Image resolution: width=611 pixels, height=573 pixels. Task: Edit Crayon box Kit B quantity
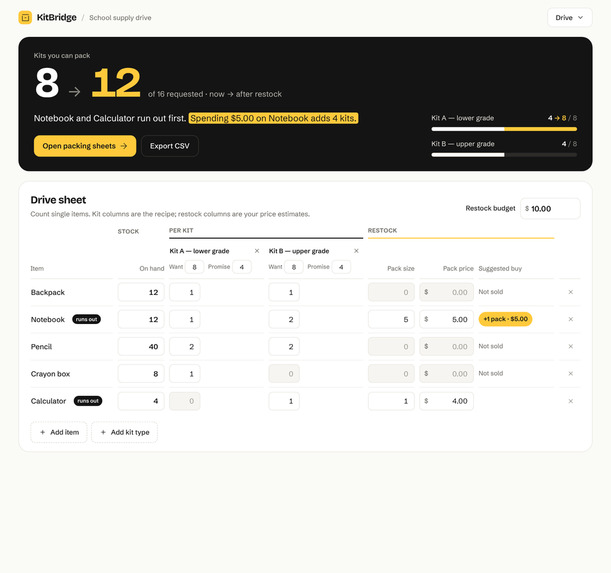[284, 374]
